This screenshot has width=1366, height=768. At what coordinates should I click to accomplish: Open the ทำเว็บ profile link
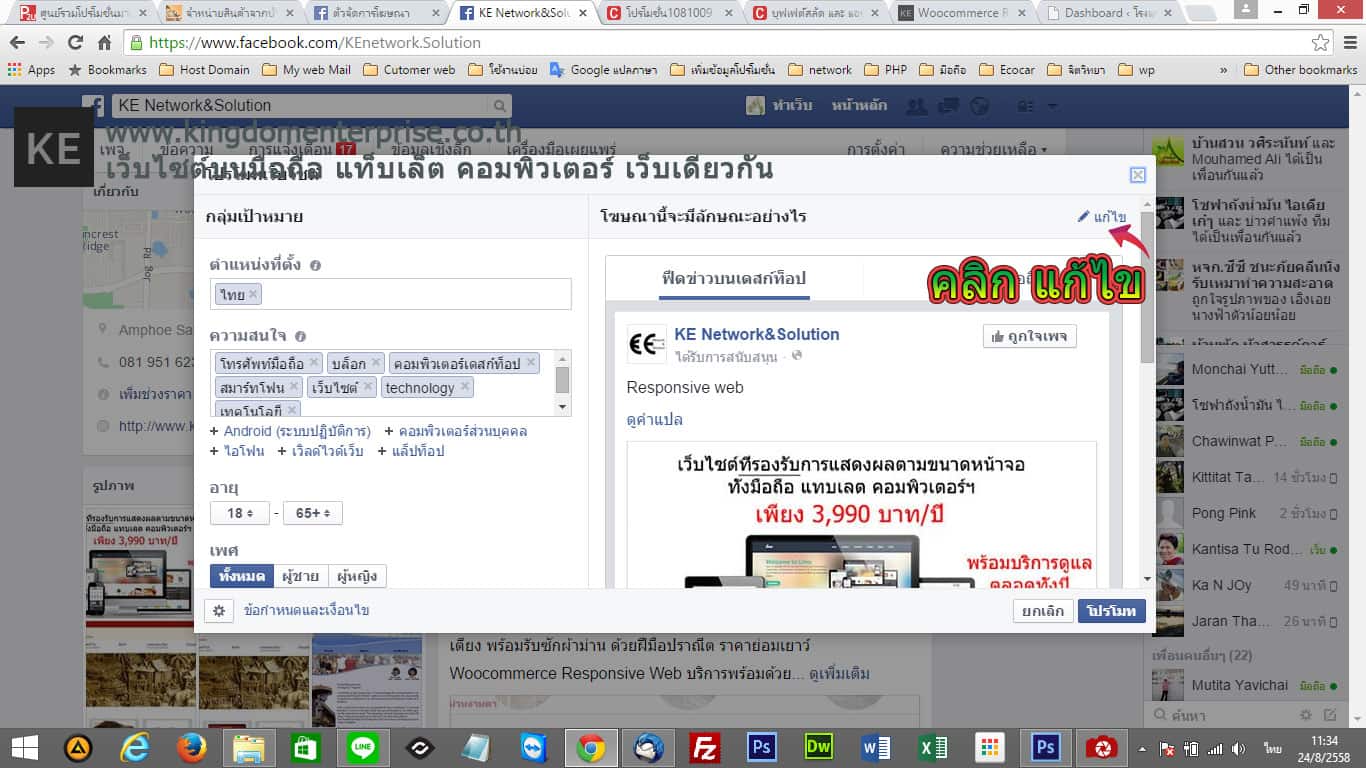tap(780, 106)
